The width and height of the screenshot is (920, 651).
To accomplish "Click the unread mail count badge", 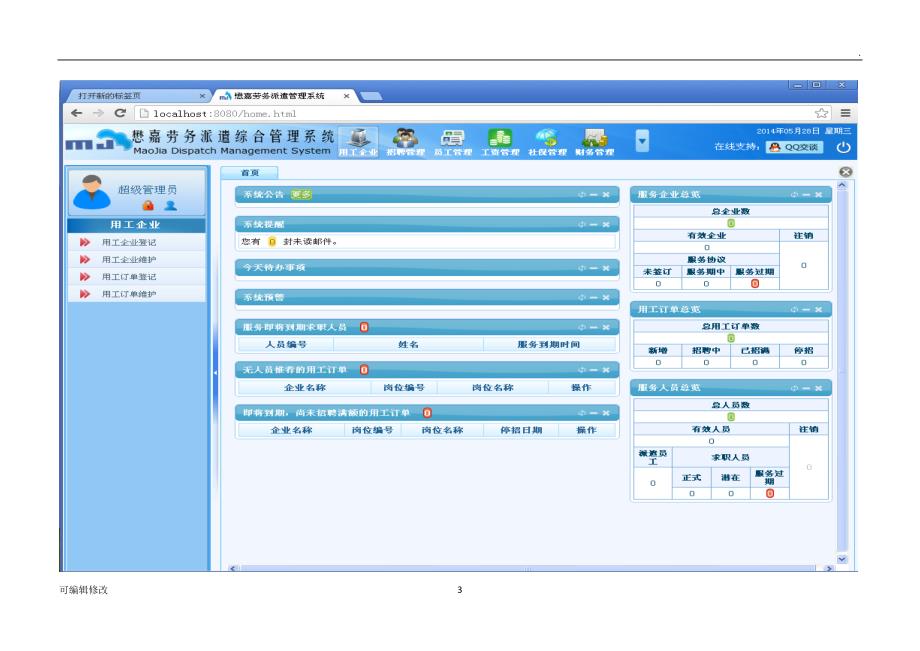I will (272, 242).
